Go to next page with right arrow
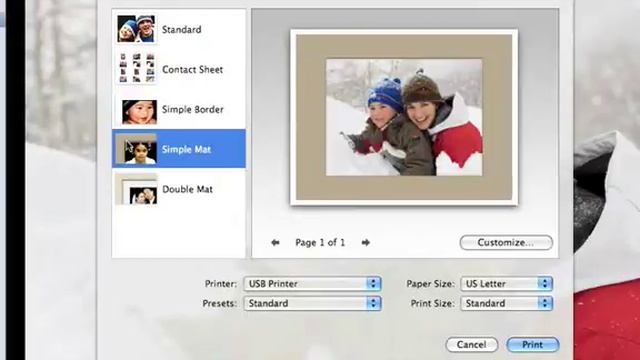This screenshot has width=640, height=360. tap(365, 242)
